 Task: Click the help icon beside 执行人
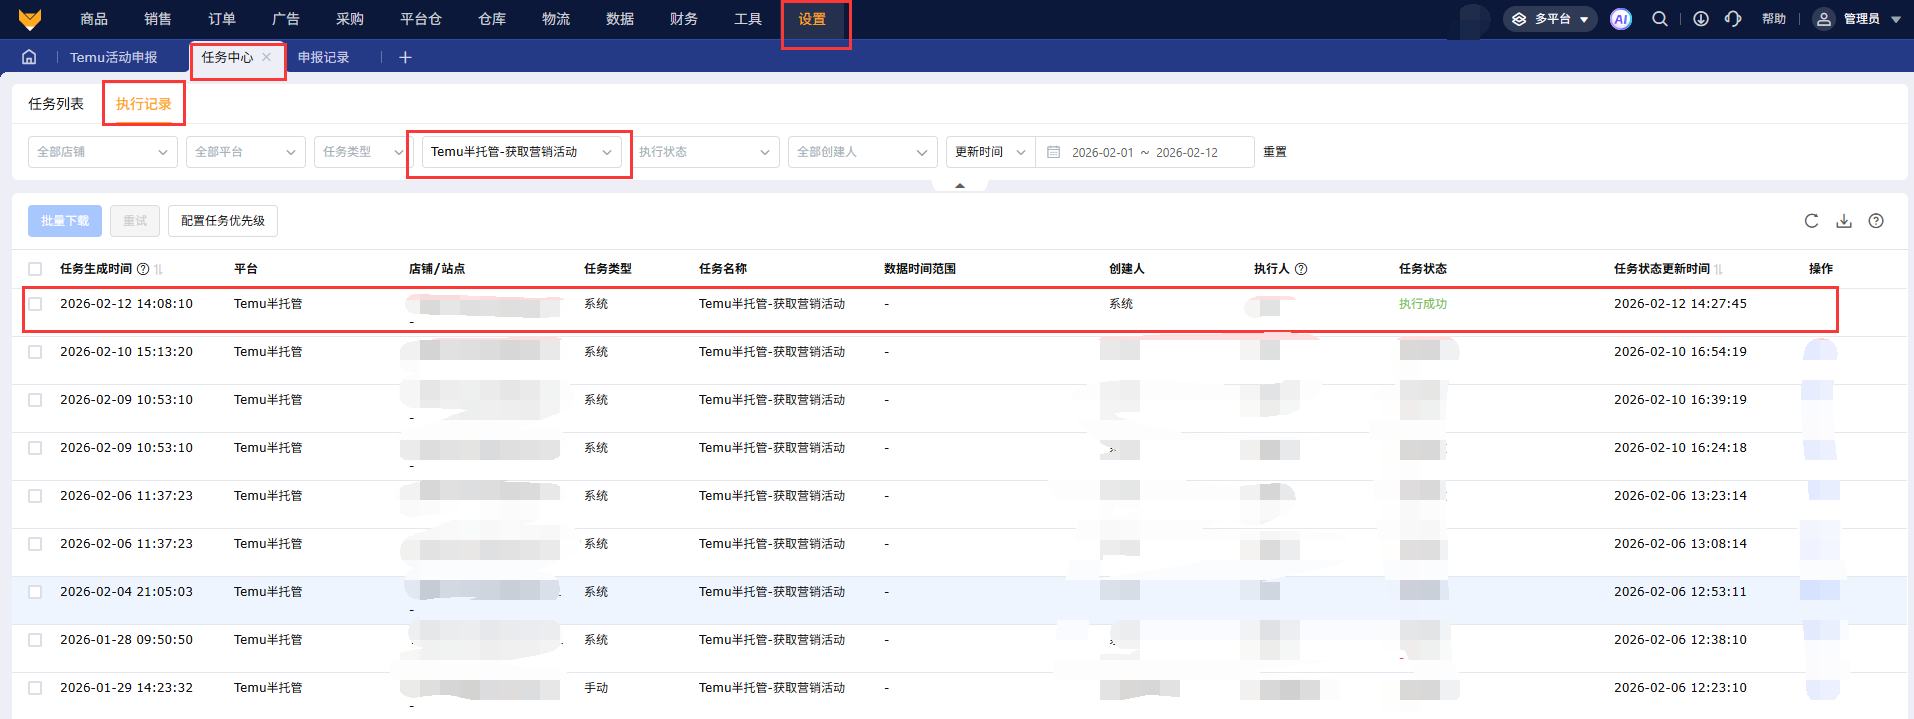[1301, 269]
